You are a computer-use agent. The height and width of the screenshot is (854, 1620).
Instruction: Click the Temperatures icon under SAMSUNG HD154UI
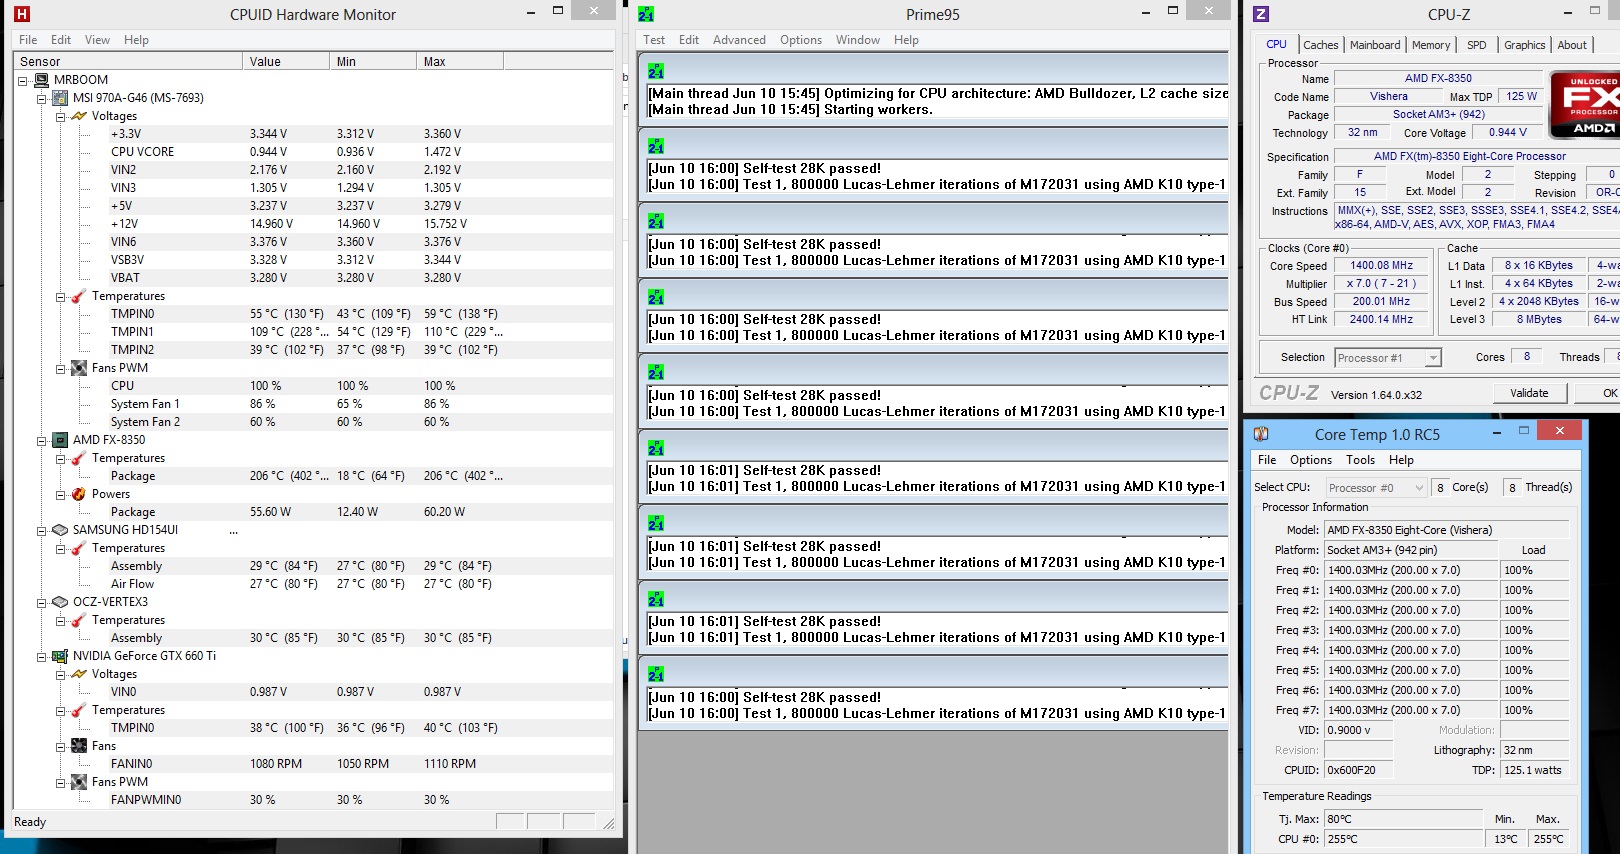(79, 548)
